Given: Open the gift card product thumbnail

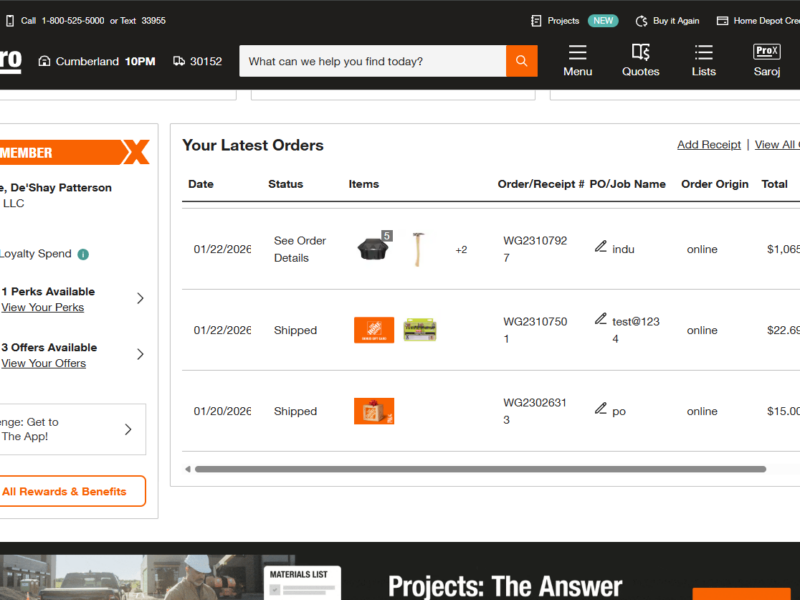Looking at the screenshot, I should coord(374,330).
